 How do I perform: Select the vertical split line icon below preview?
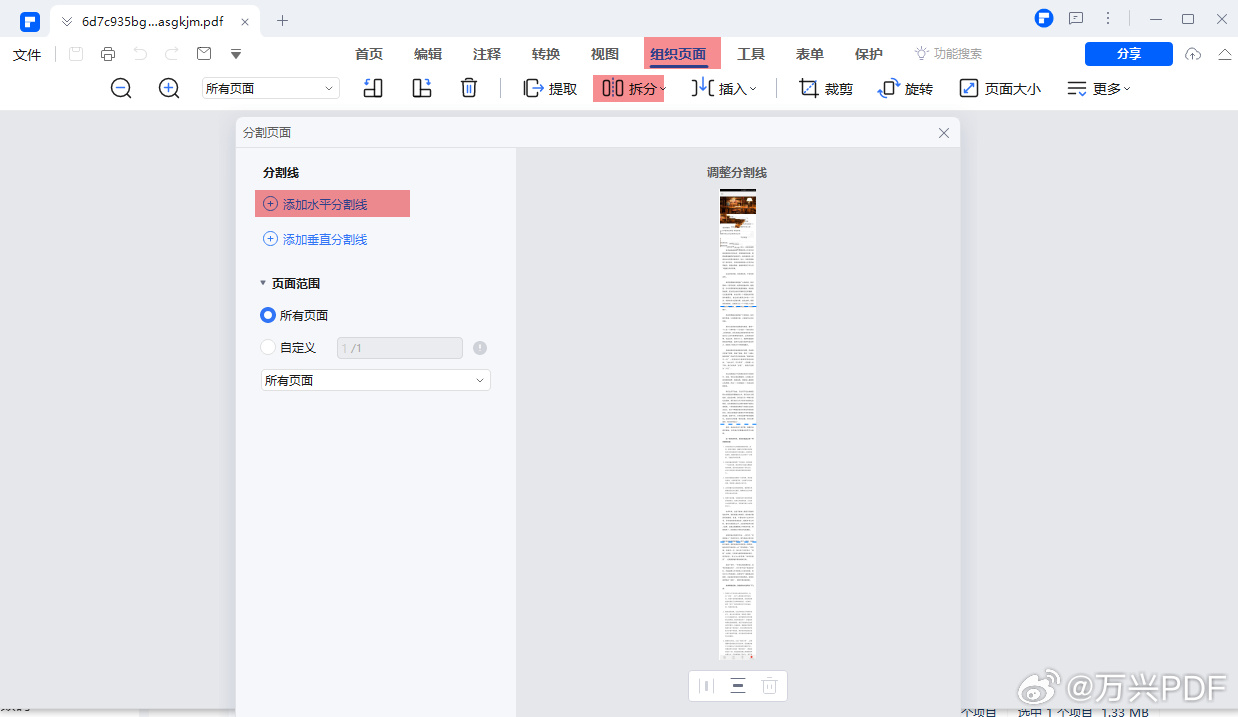pos(705,686)
